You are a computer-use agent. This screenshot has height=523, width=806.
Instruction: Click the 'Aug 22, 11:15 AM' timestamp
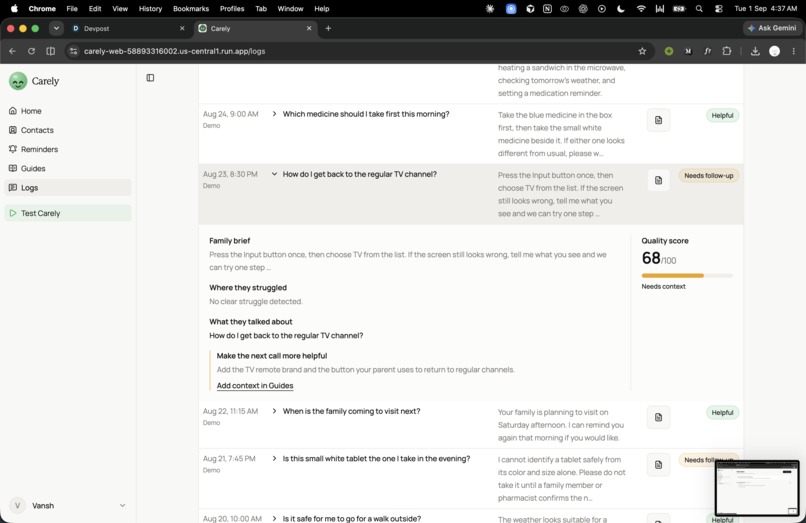[230, 411]
